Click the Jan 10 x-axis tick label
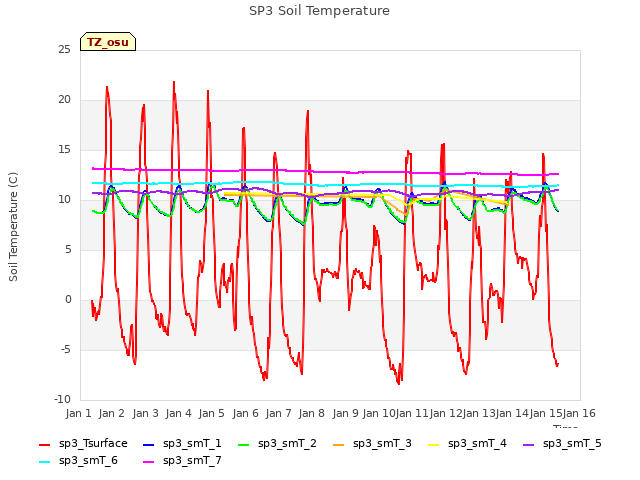 pyautogui.click(x=379, y=413)
